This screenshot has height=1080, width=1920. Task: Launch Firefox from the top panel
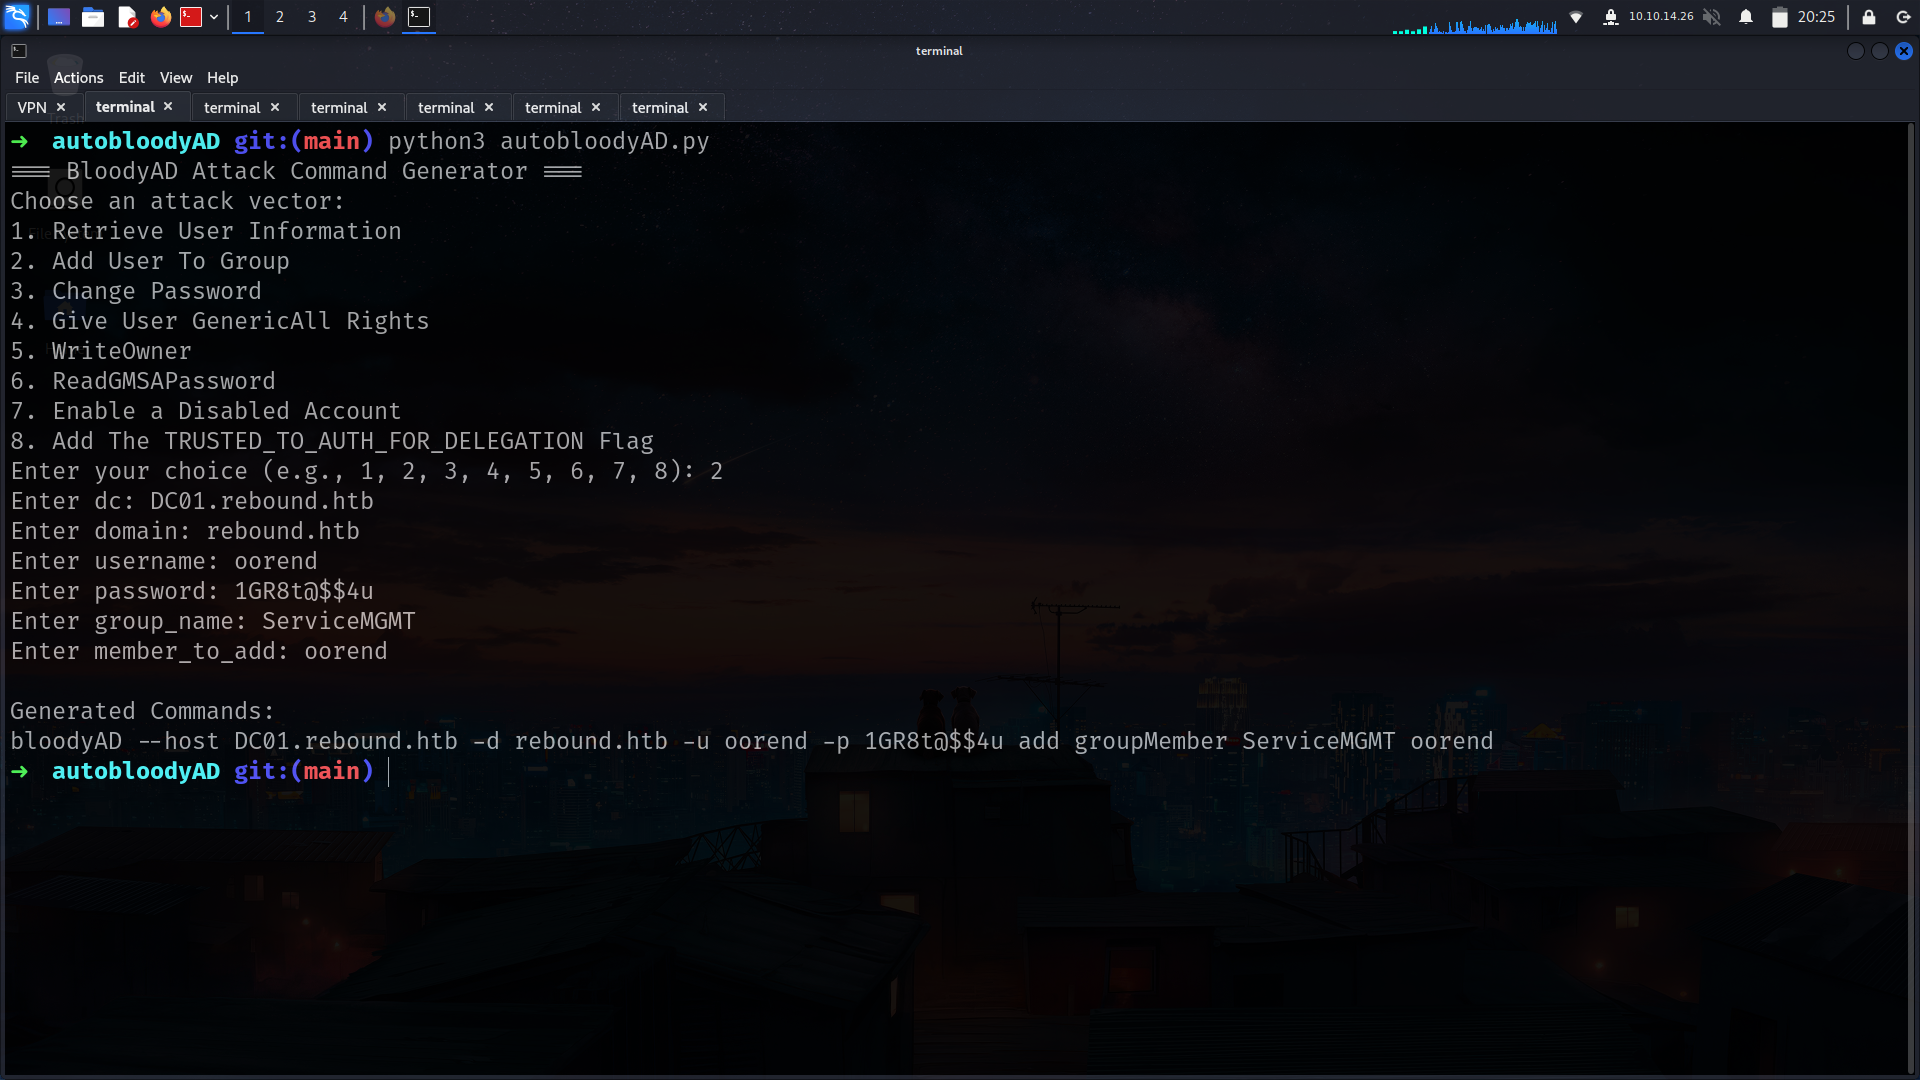(x=160, y=17)
